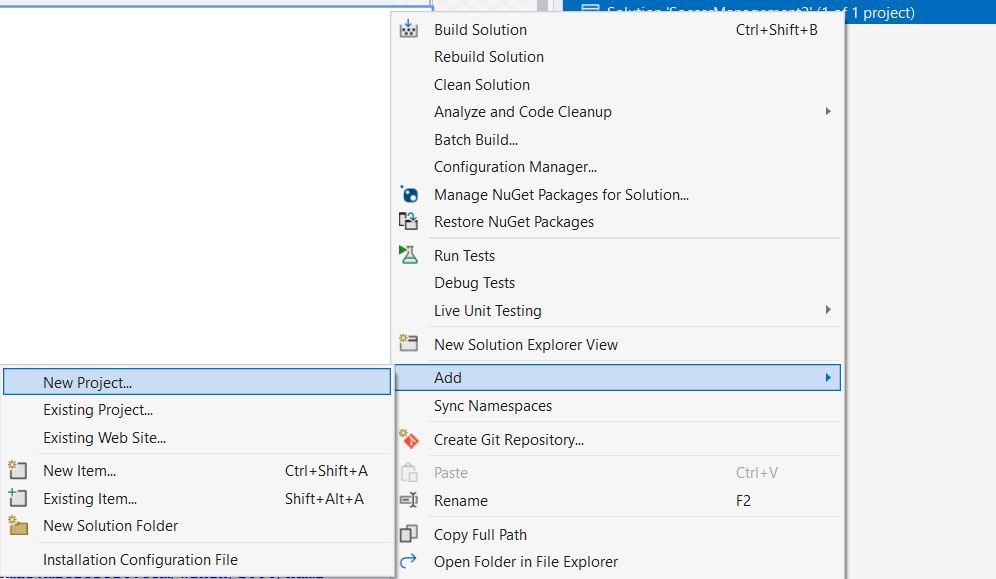This screenshot has height=579, width=996.
Task: Choose Existing Item... in the Add submenu
Action: click(197, 498)
